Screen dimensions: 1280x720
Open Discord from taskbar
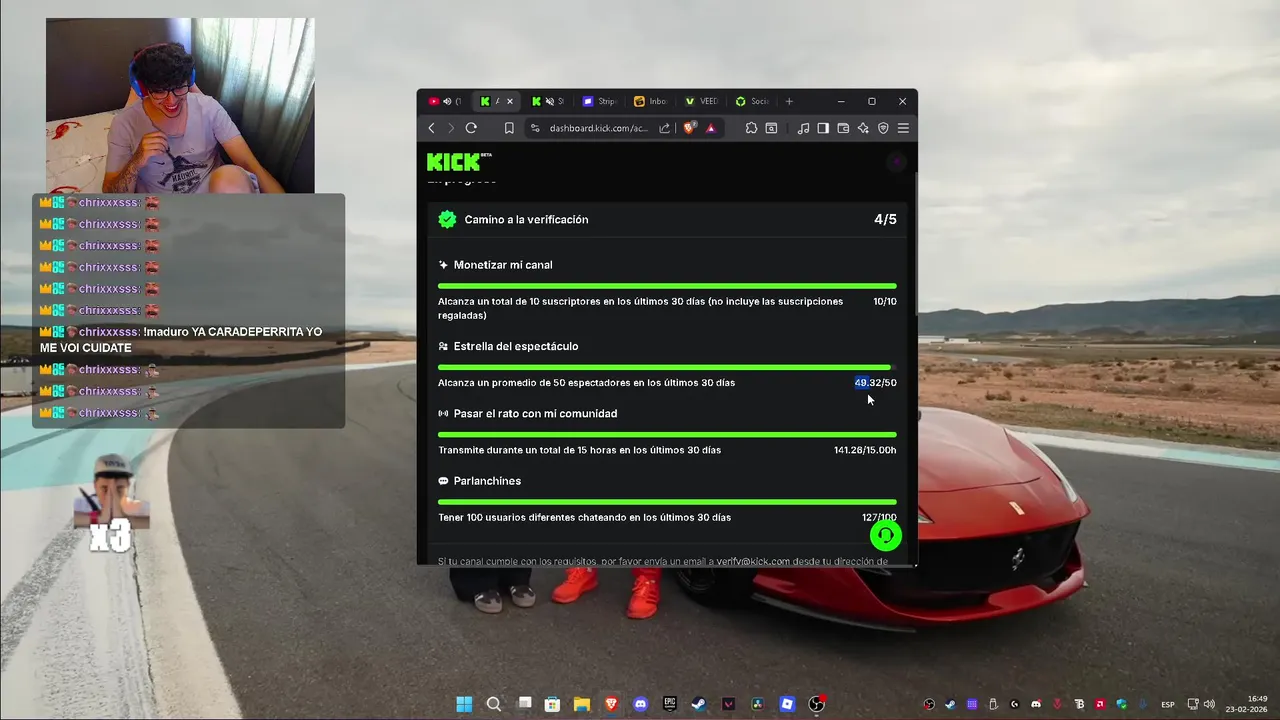pyautogui.click(x=640, y=704)
